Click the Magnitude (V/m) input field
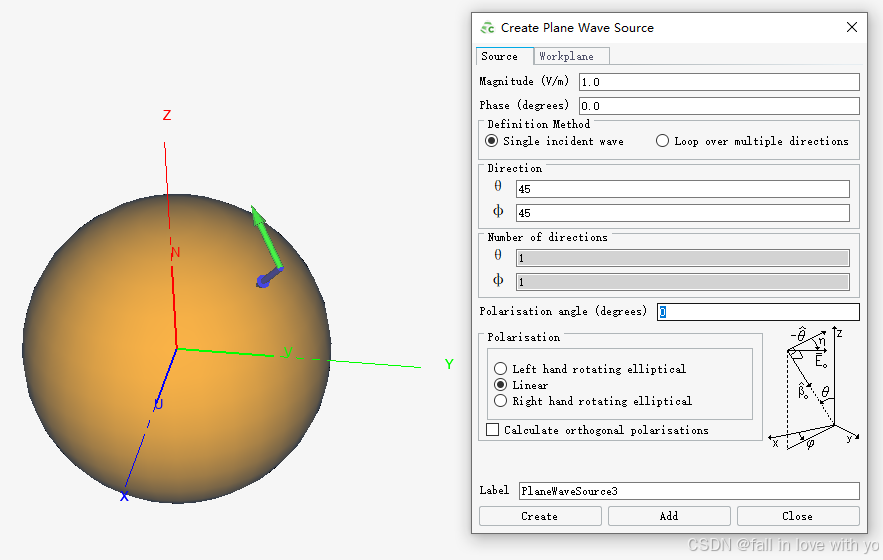This screenshot has height=560, width=883. click(719, 82)
